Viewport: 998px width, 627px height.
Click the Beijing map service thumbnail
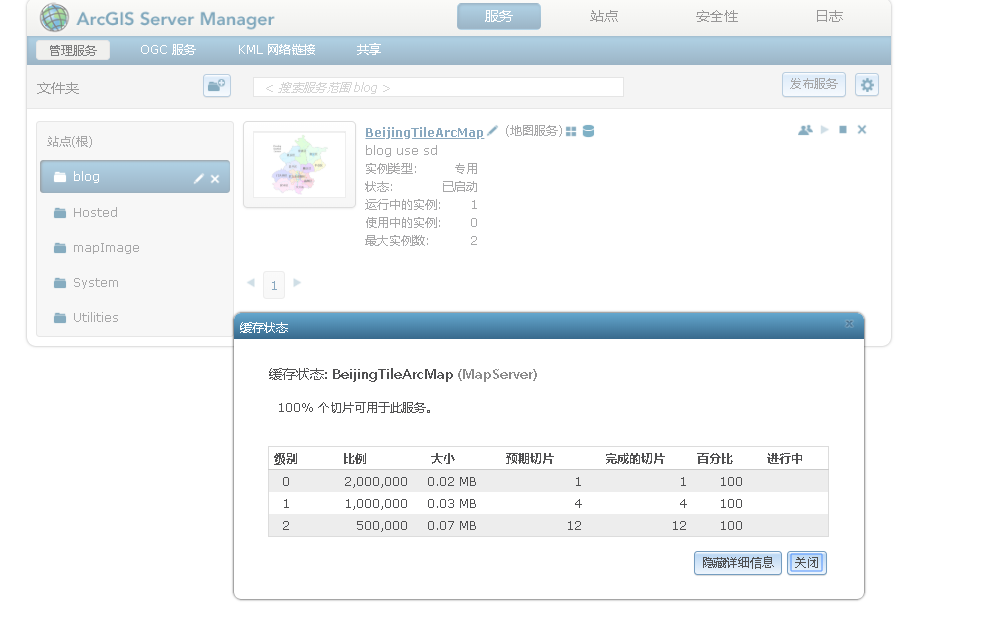(299, 164)
